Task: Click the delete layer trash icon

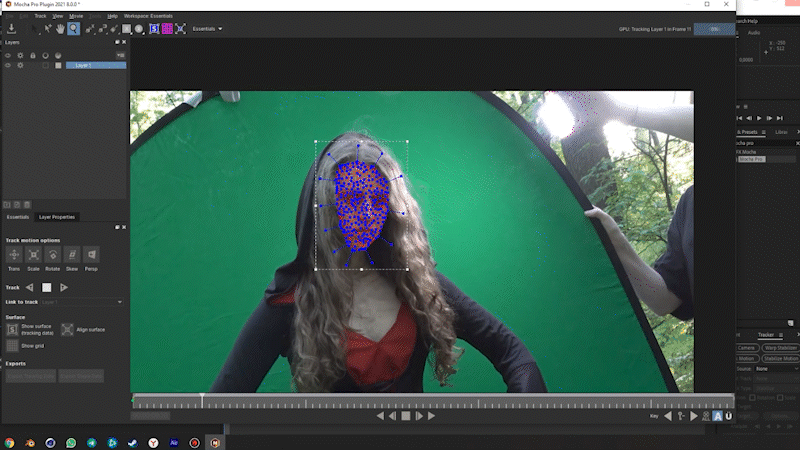Action: [x=27, y=205]
